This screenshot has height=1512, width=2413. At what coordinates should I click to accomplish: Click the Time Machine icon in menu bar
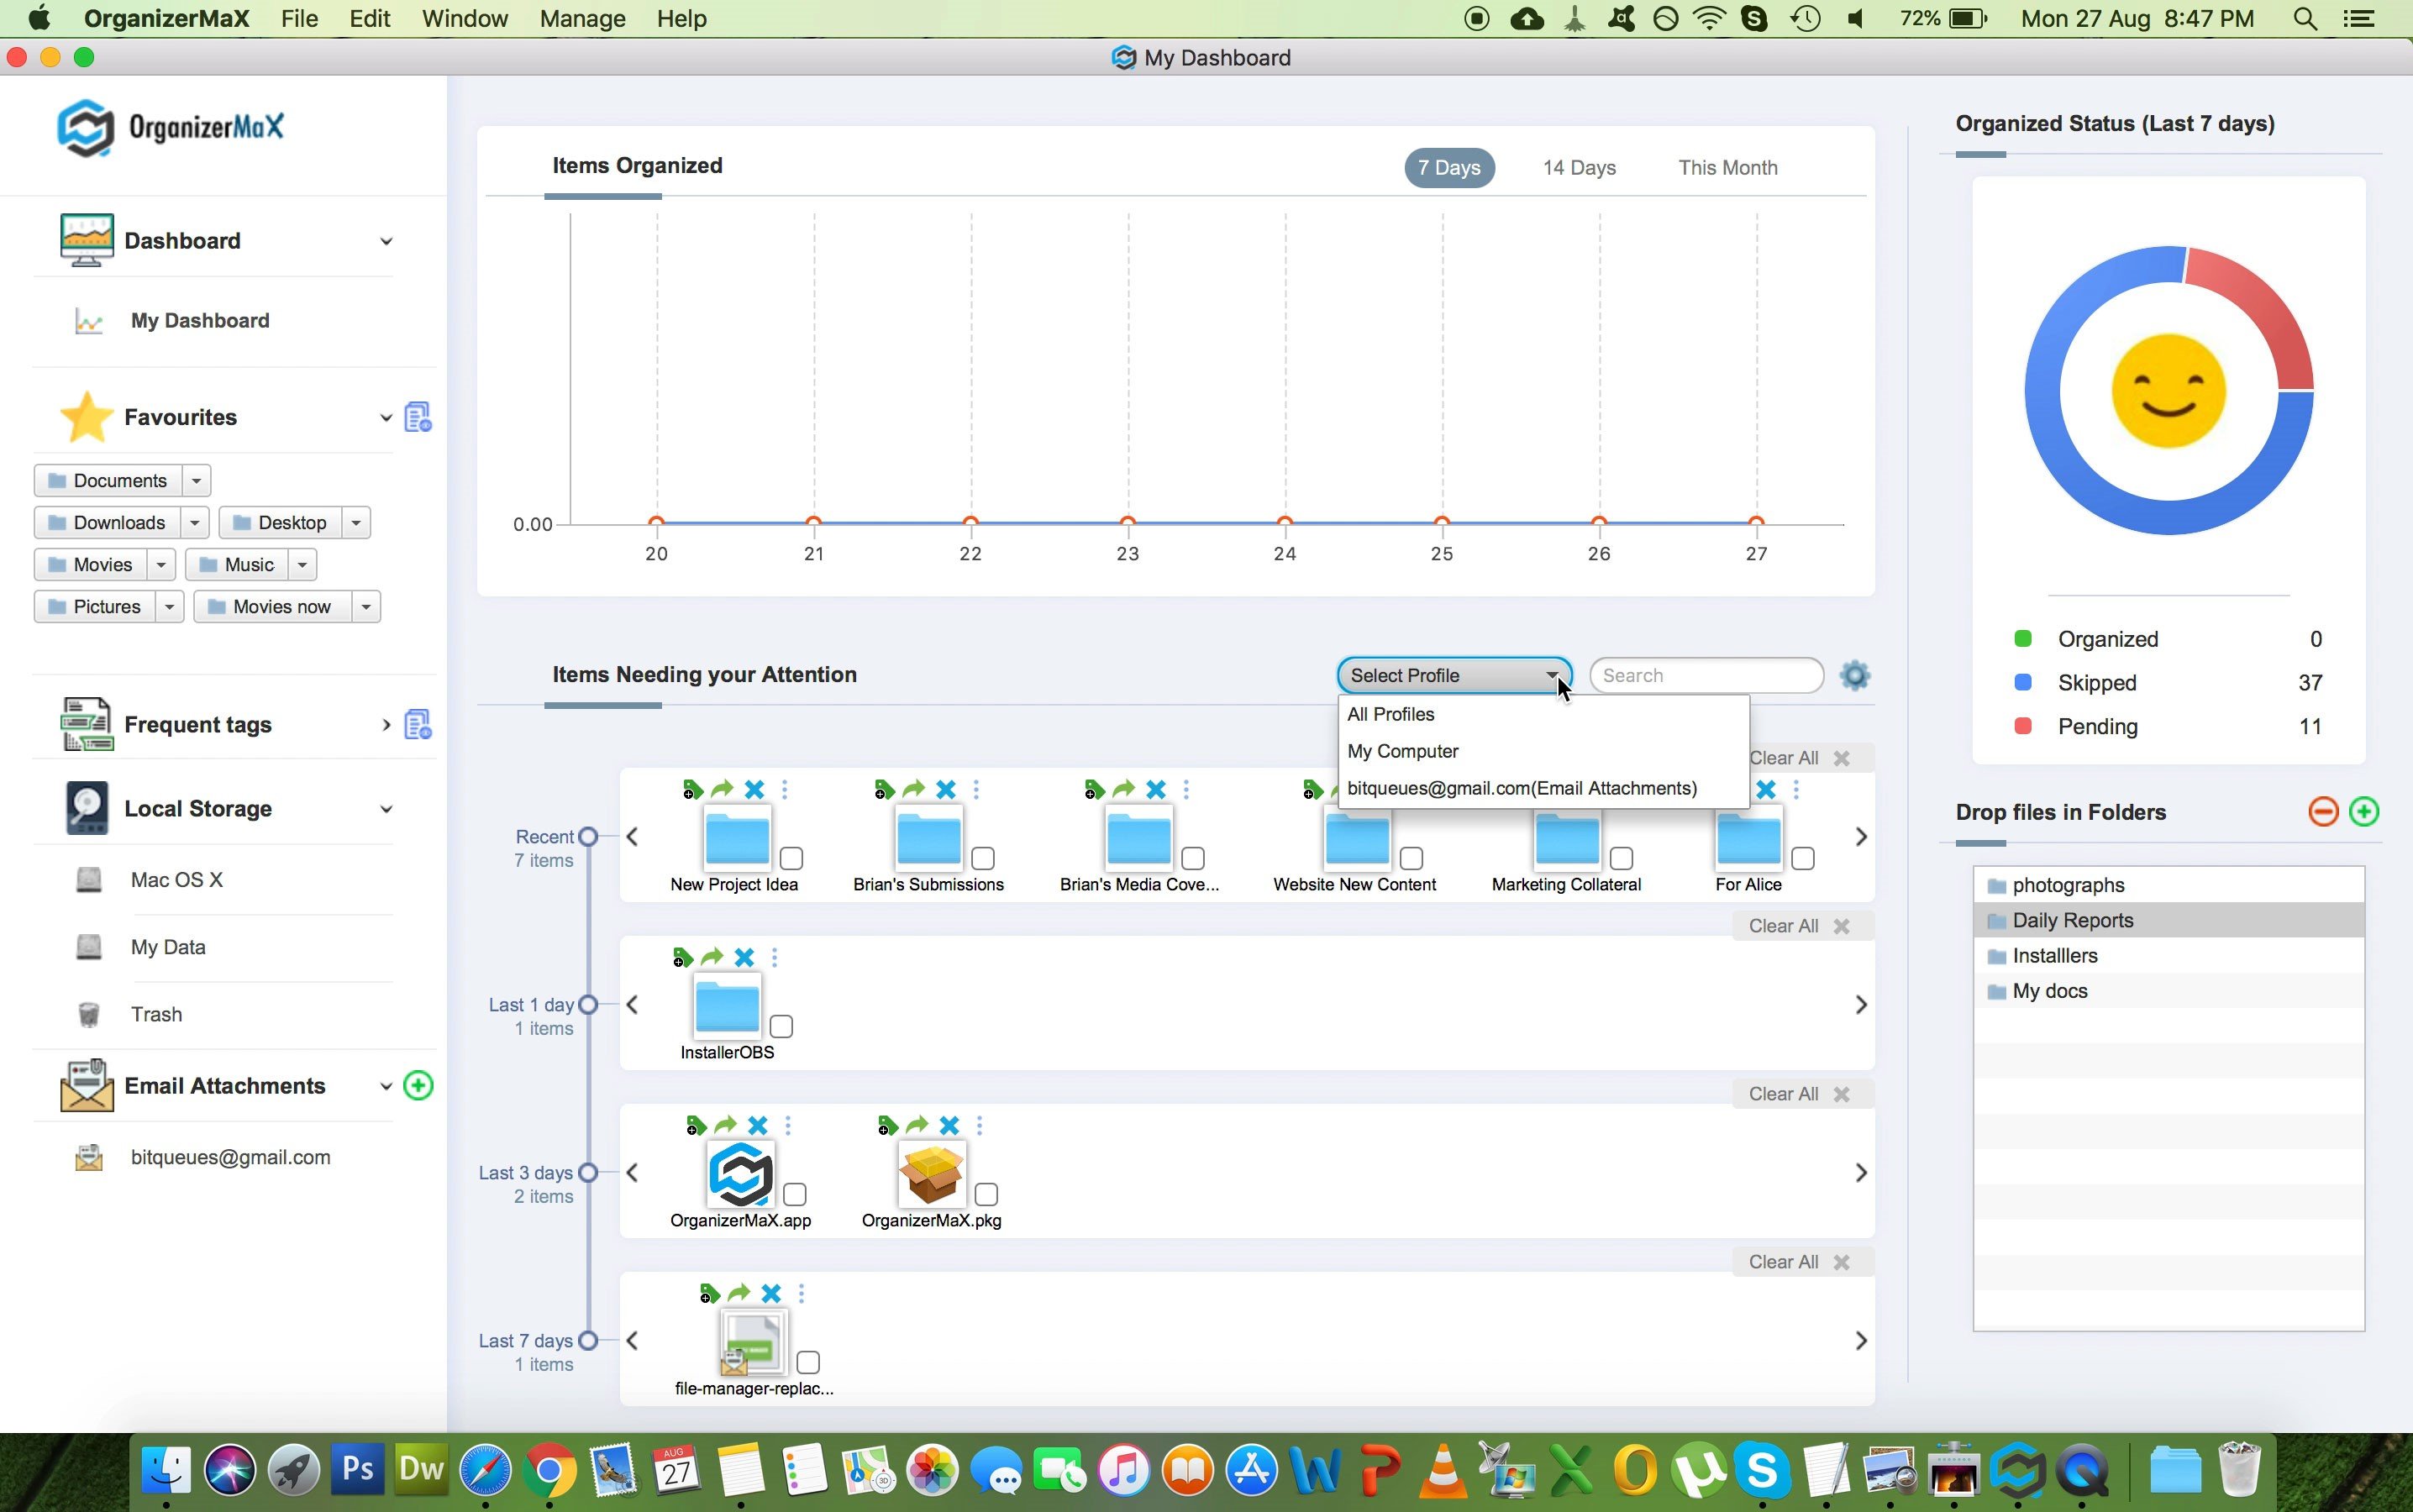click(x=1805, y=18)
